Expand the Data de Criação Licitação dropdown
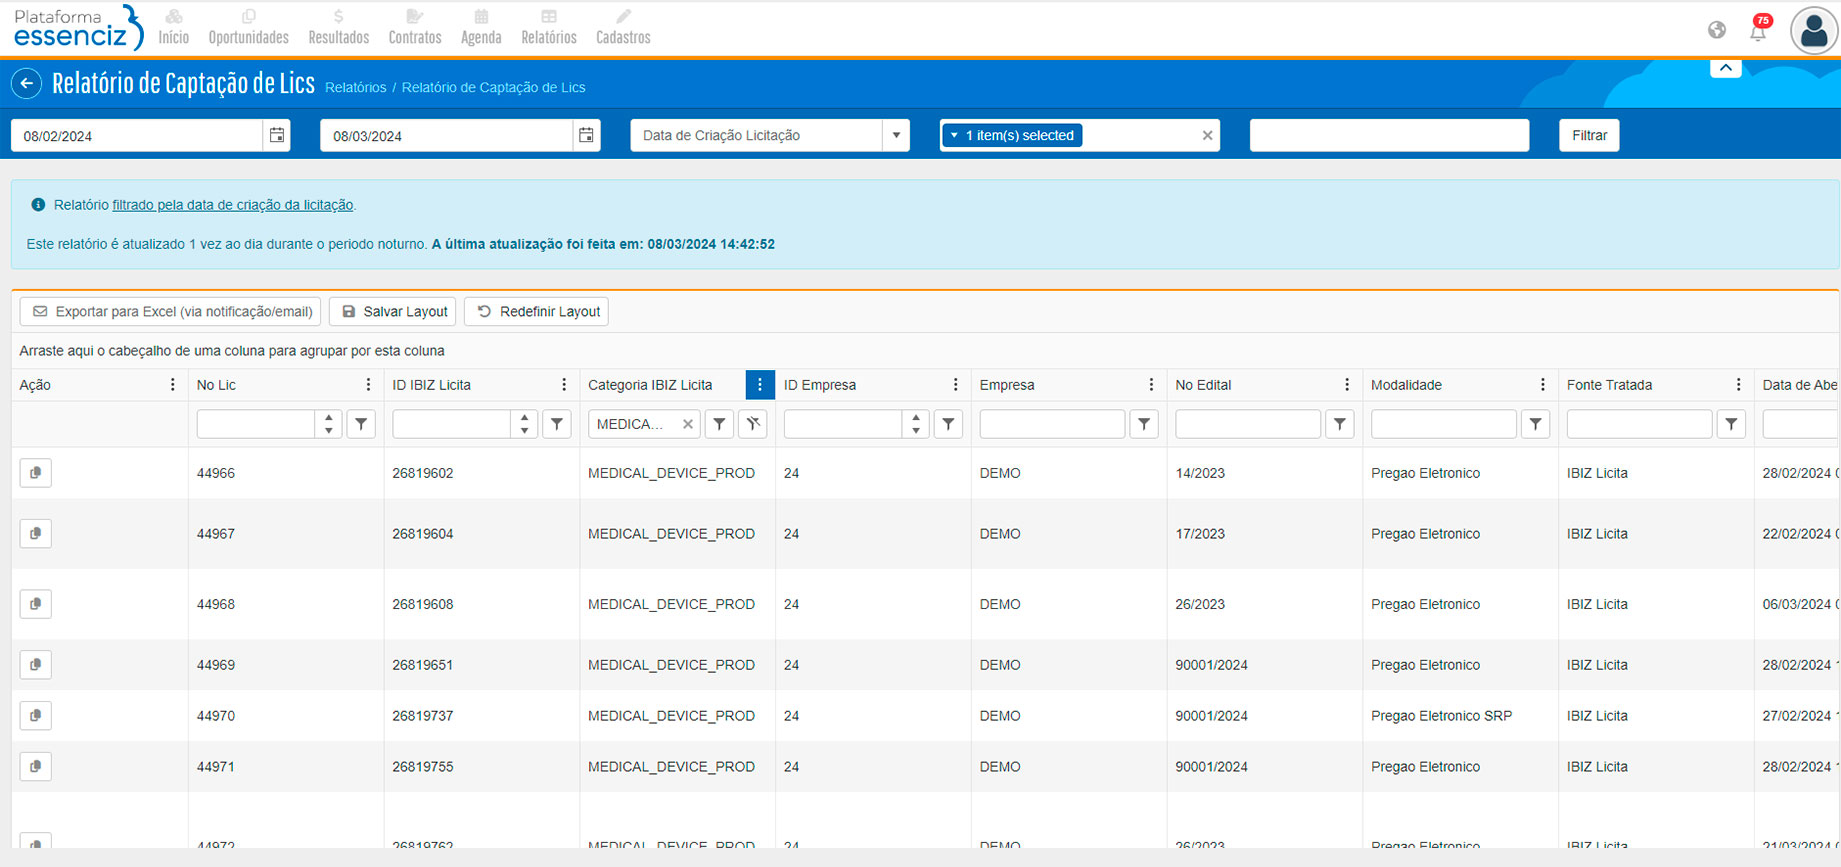 [896, 135]
